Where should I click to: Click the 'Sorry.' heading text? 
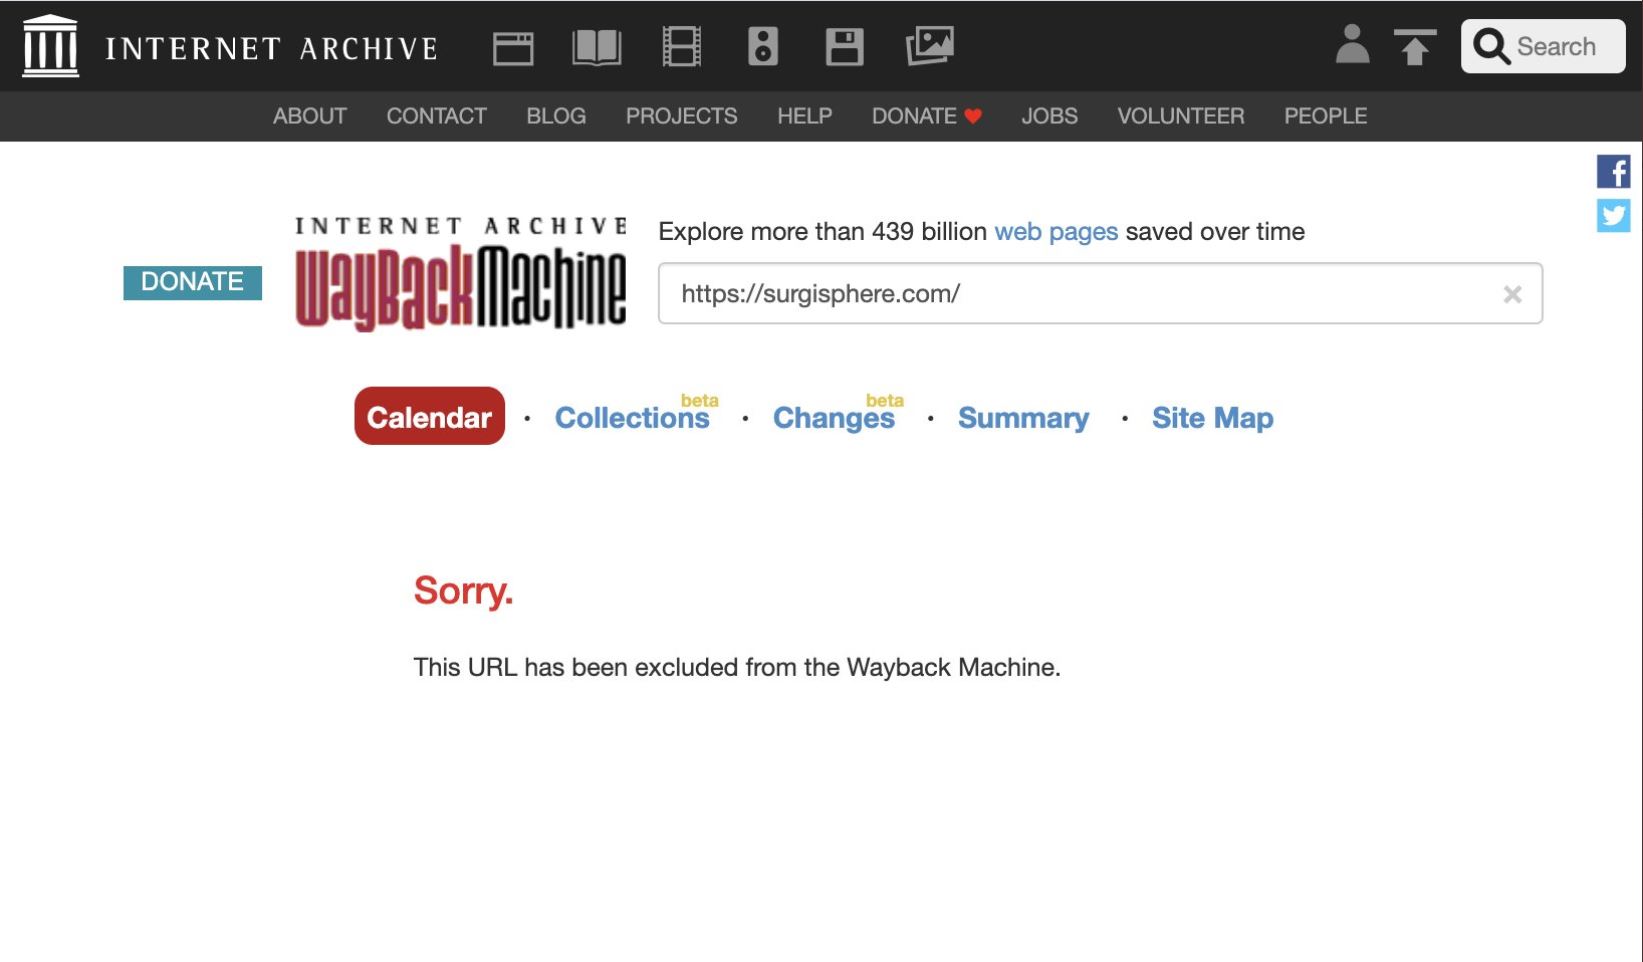coord(463,591)
